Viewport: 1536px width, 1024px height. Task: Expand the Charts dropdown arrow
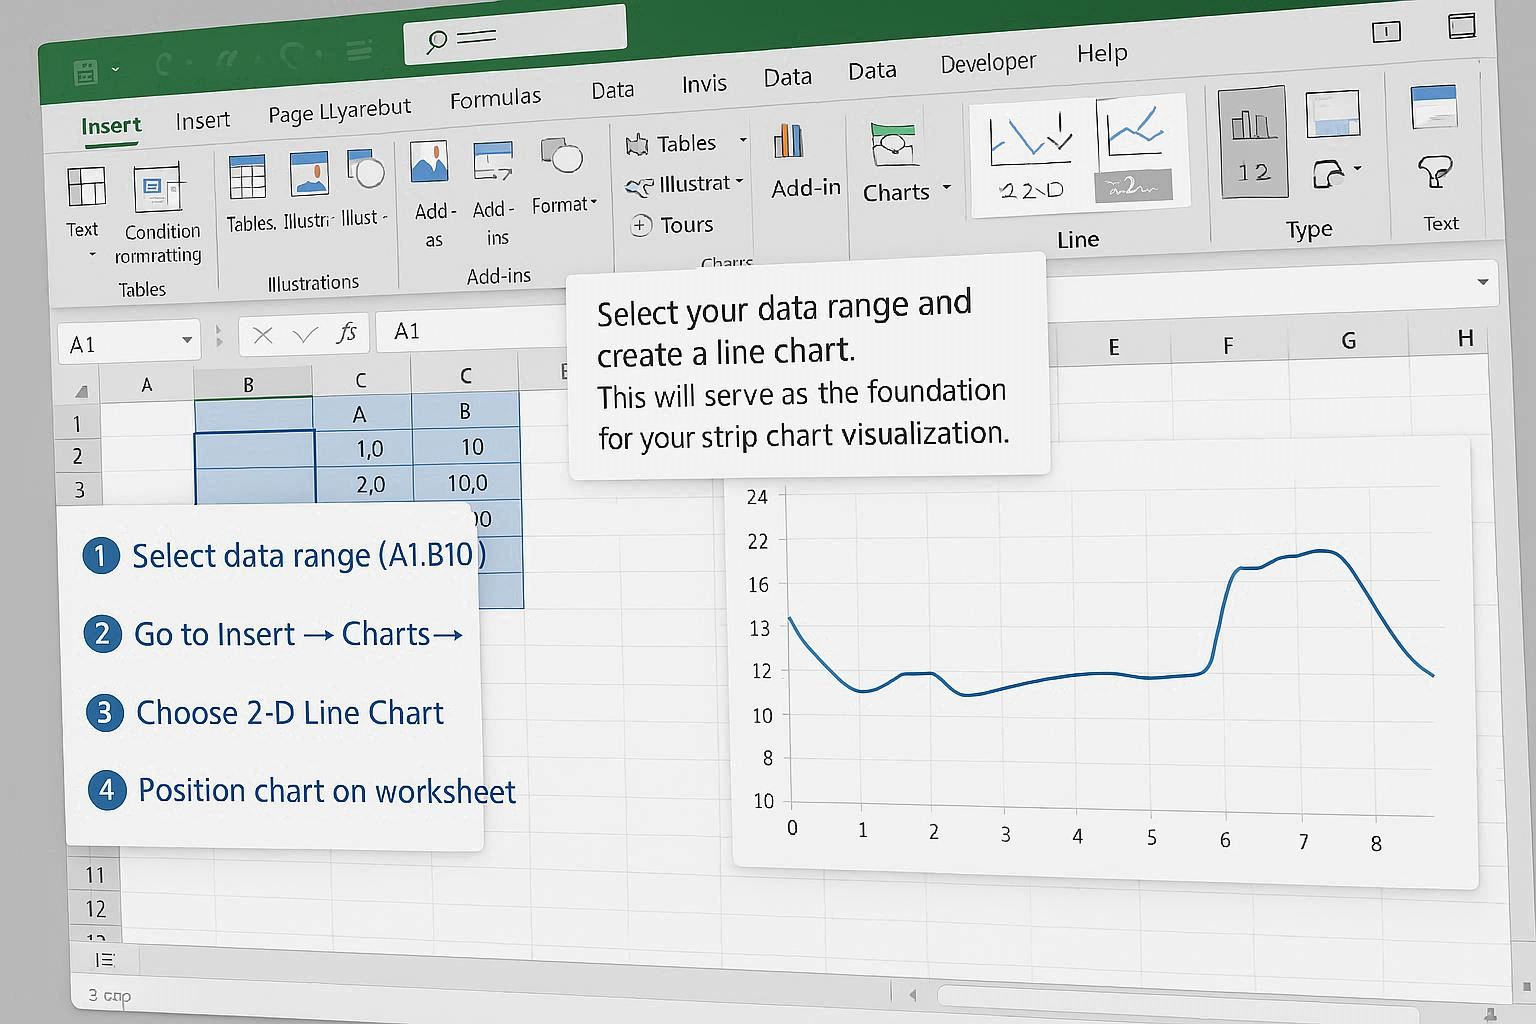(946, 189)
